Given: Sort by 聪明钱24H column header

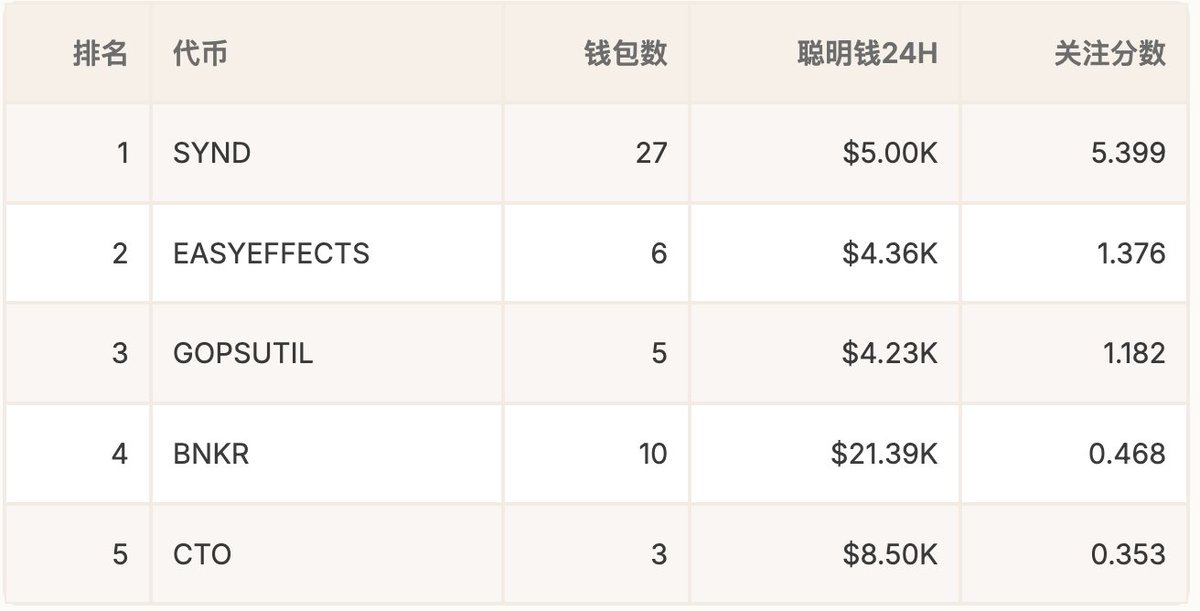Looking at the screenshot, I should click(x=867, y=54).
